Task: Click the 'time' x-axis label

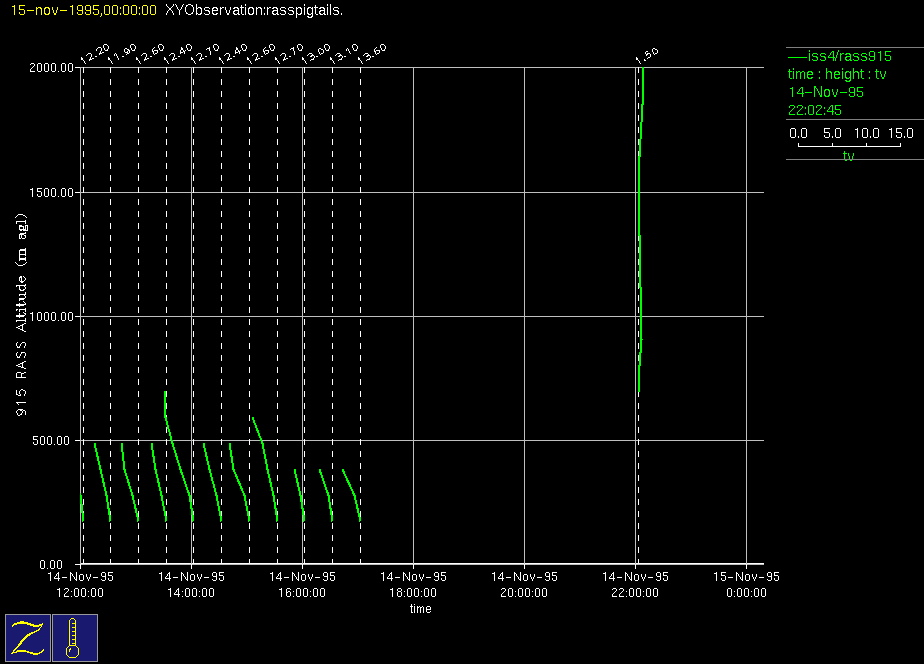Action: (420, 609)
